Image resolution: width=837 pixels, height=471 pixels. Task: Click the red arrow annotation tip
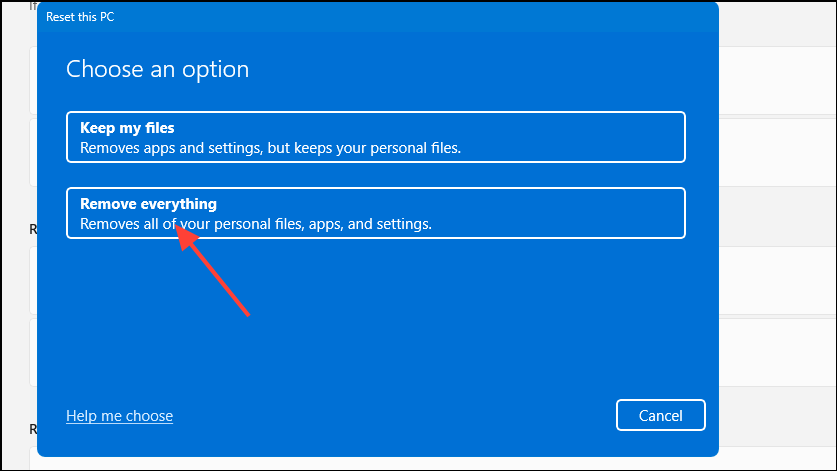[x=178, y=227]
